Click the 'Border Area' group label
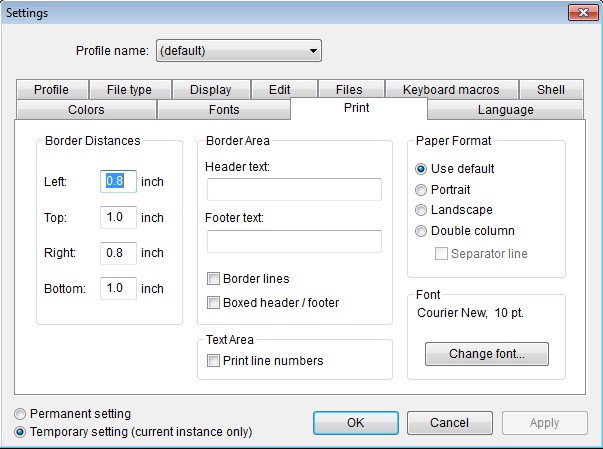 point(238,141)
